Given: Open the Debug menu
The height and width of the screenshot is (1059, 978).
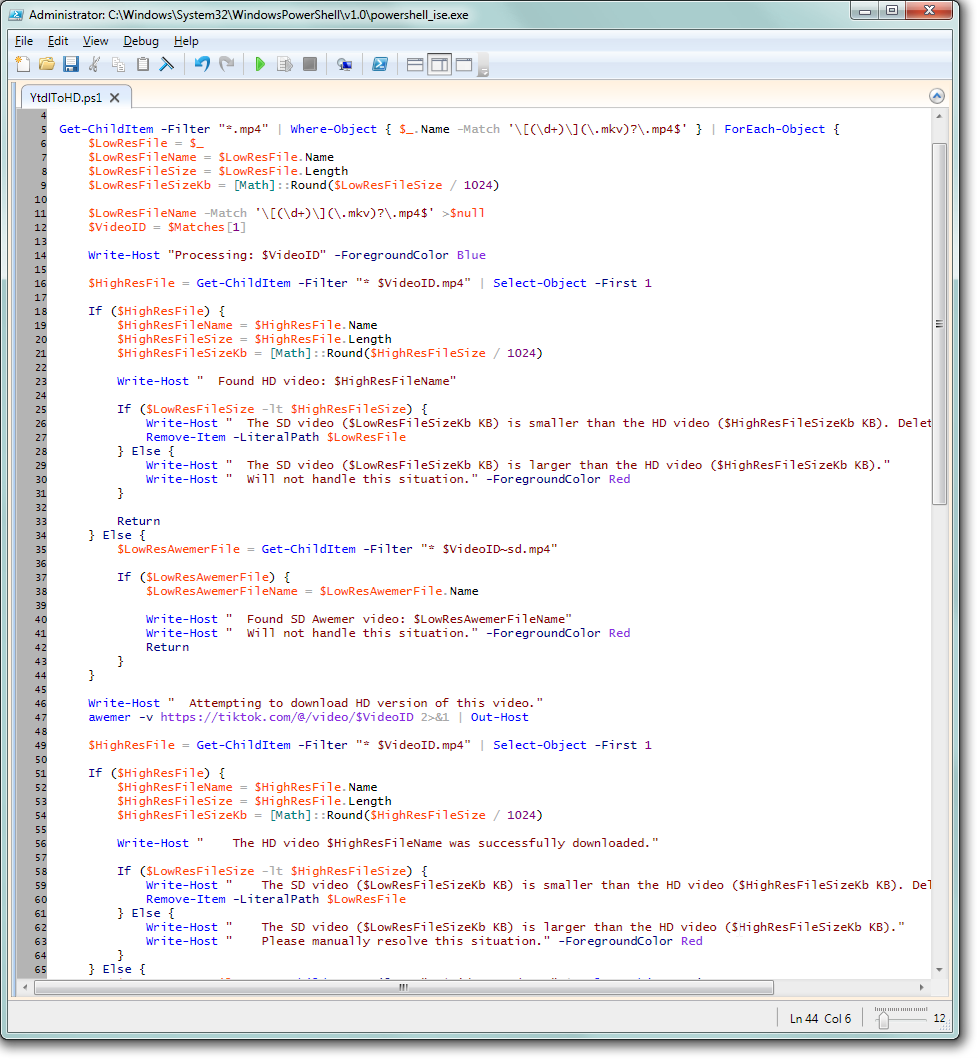Looking at the screenshot, I should click(141, 41).
